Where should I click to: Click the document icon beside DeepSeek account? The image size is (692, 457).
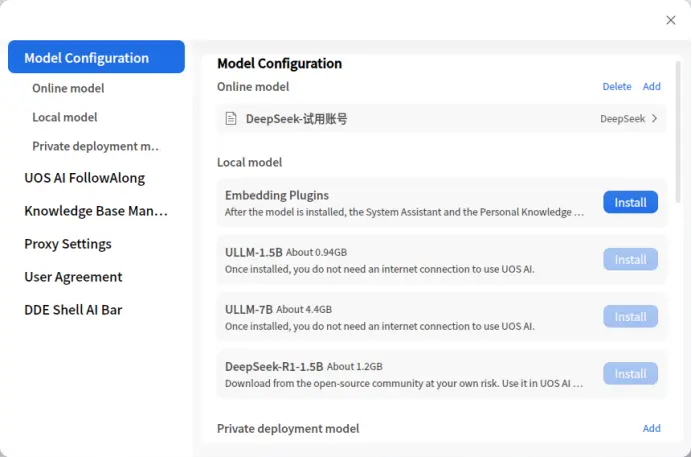click(x=231, y=118)
